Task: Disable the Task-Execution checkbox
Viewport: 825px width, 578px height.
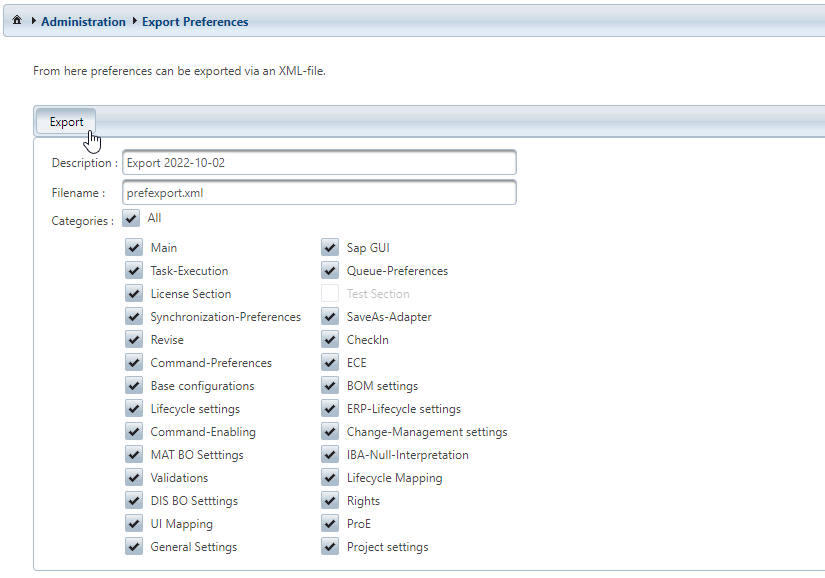Action: point(134,270)
